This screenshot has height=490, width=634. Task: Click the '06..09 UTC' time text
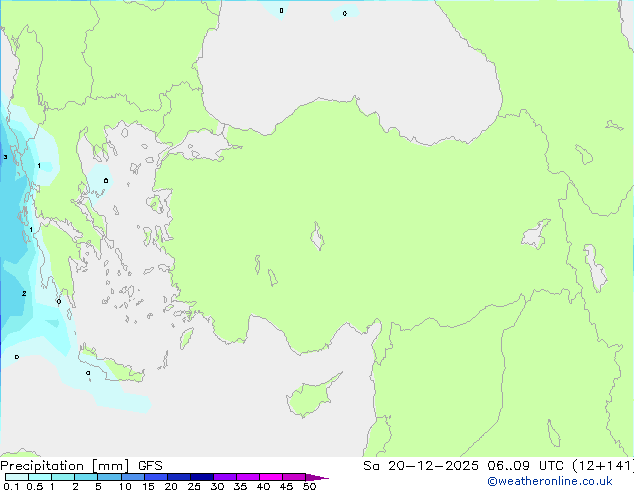[x=525, y=466]
